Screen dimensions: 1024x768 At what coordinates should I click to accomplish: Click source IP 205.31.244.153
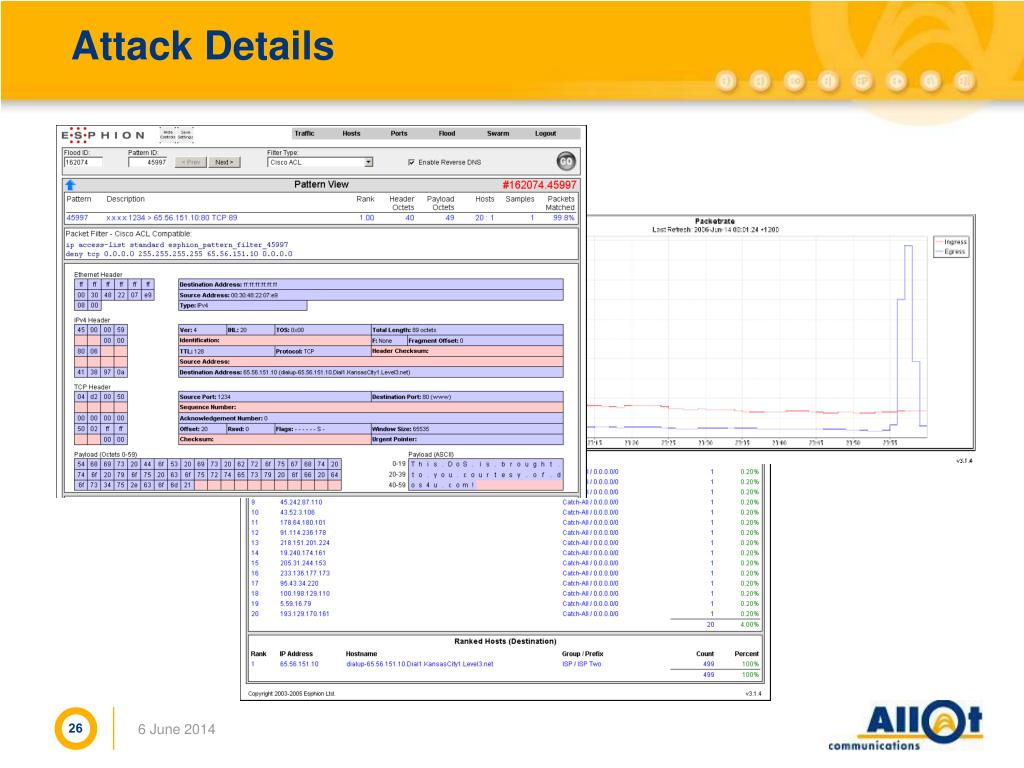click(302, 563)
